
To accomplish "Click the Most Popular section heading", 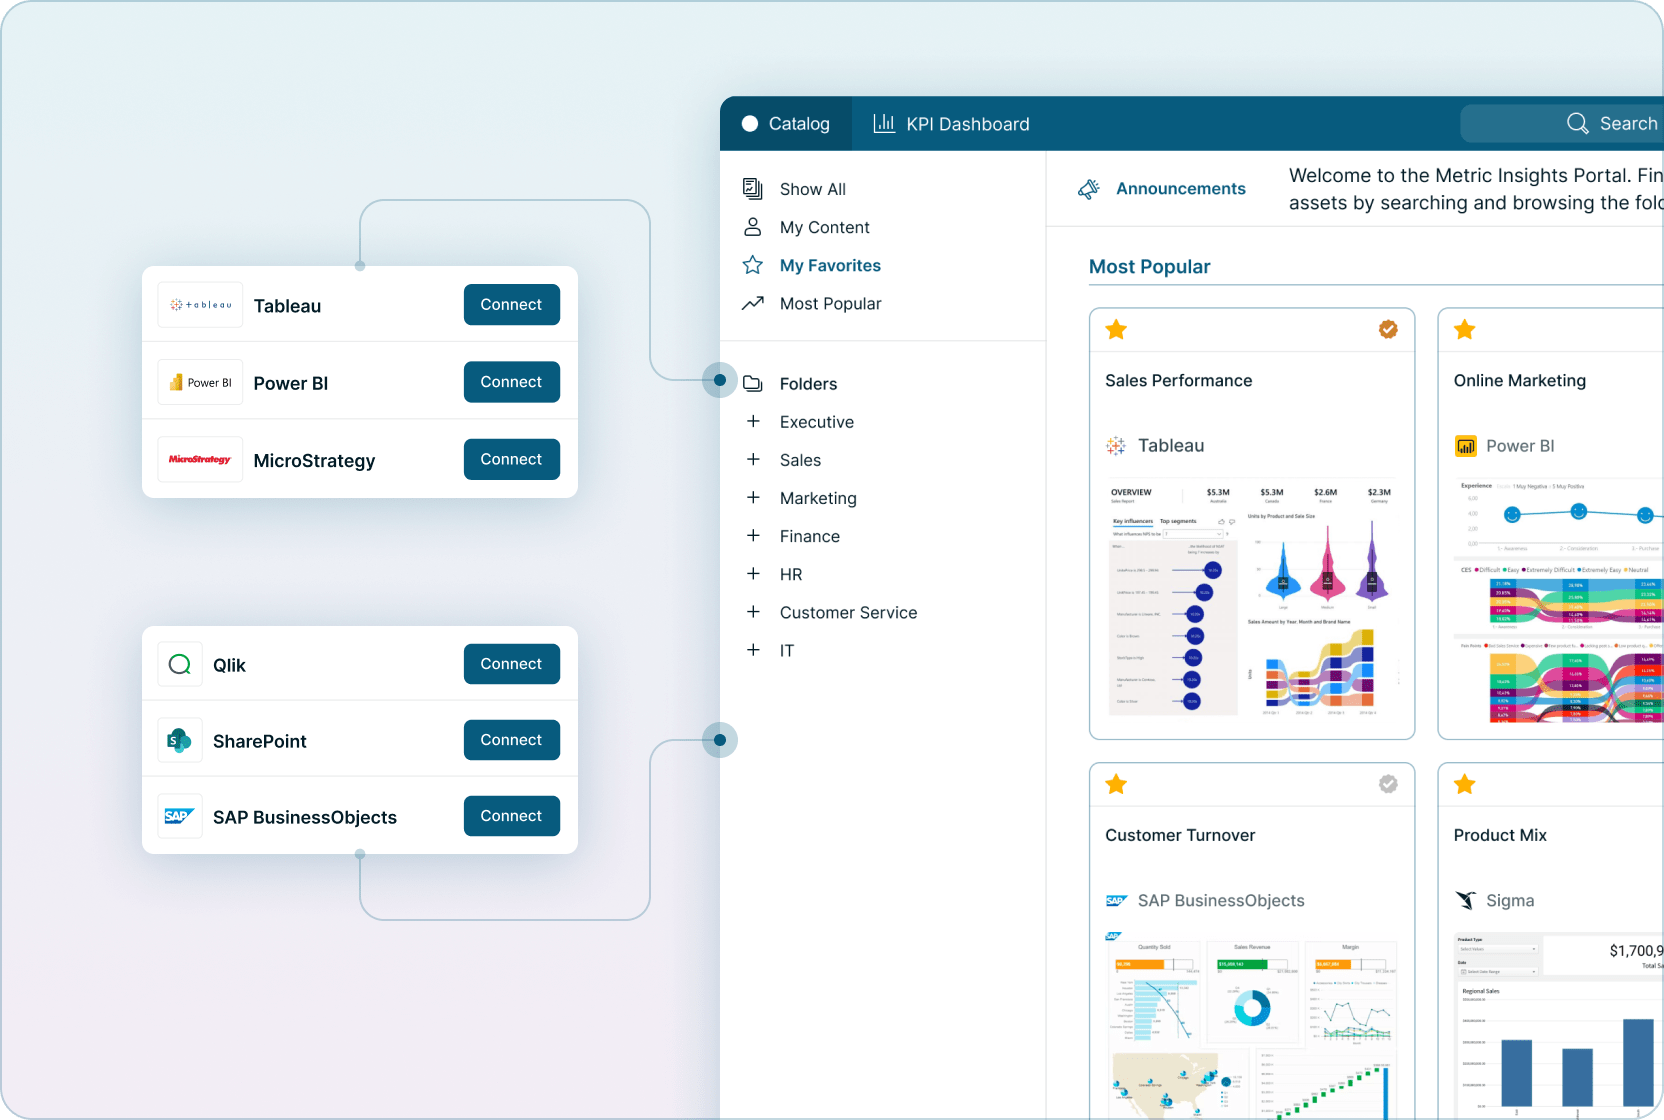I will (x=1149, y=266).
